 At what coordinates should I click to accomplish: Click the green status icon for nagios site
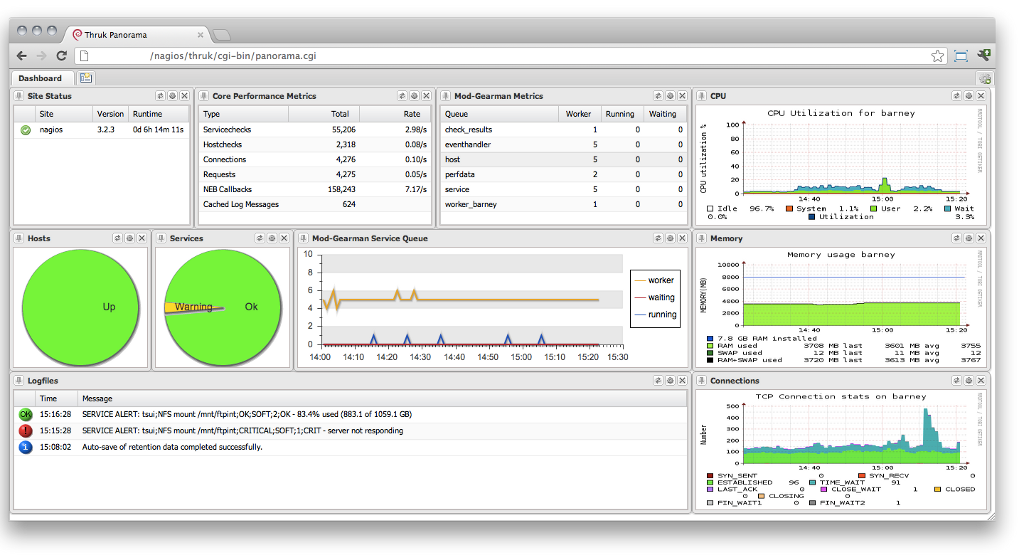(x=25, y=130)
